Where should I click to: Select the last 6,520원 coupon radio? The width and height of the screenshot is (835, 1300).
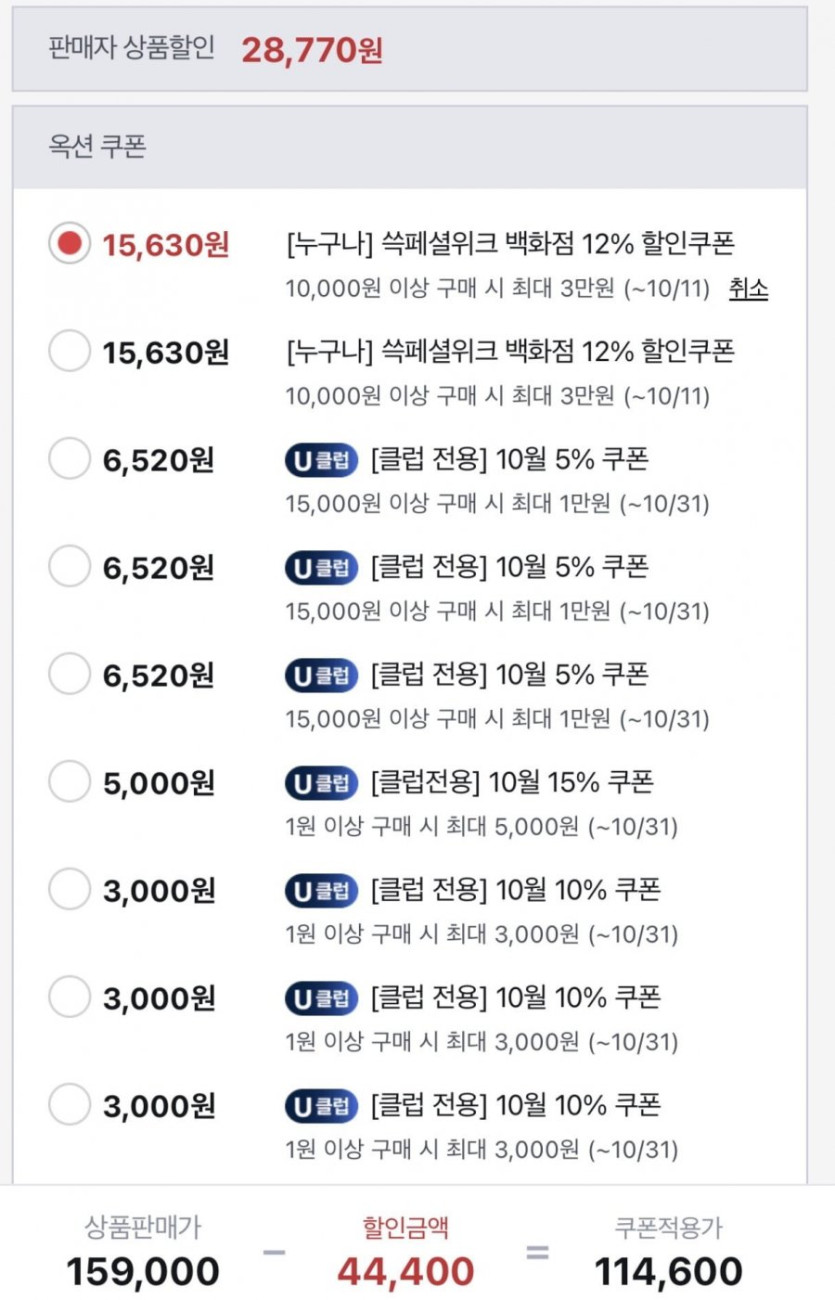69,676
